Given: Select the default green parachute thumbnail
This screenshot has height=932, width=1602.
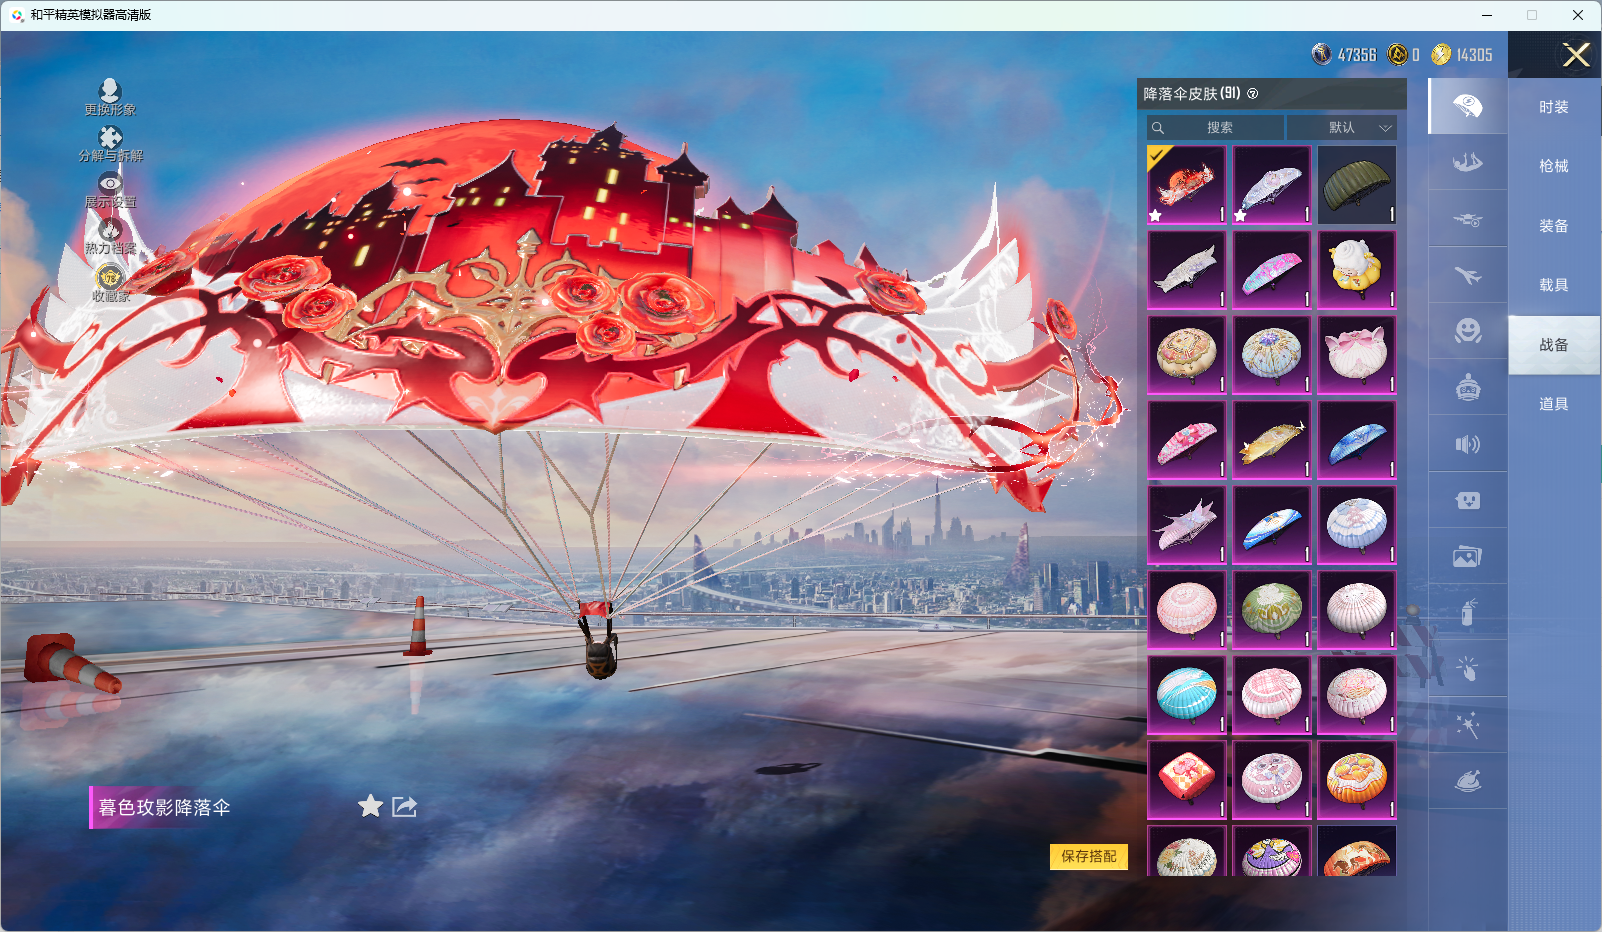Looking at the screenshot, I should [x=1356, y=185].
